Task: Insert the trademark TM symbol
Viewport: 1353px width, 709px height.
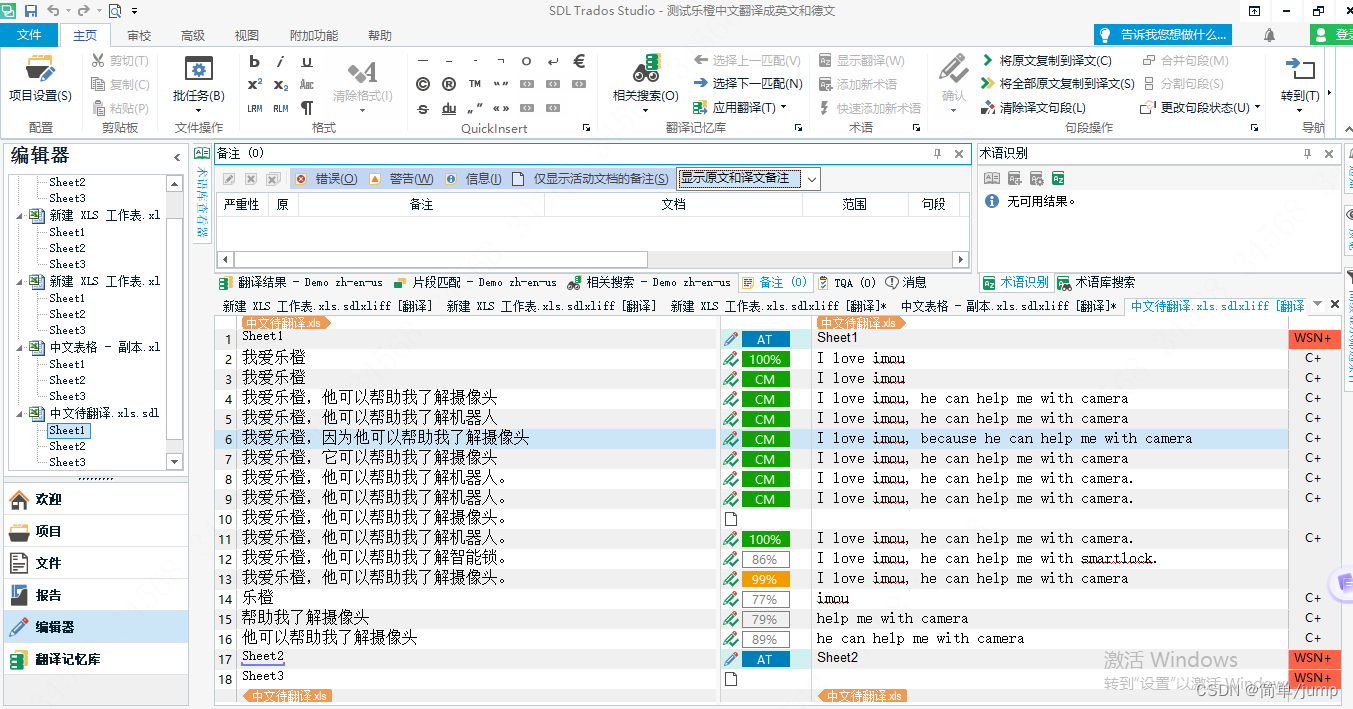Action: tap(475, 84)
